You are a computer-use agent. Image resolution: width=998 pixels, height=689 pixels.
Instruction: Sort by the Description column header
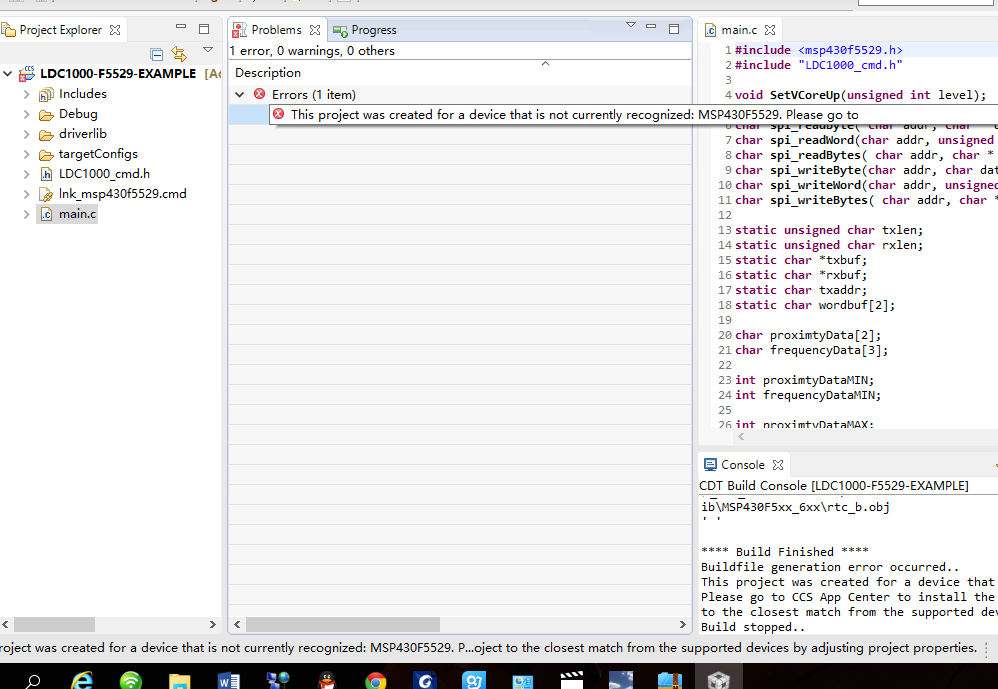pos(268,73)
